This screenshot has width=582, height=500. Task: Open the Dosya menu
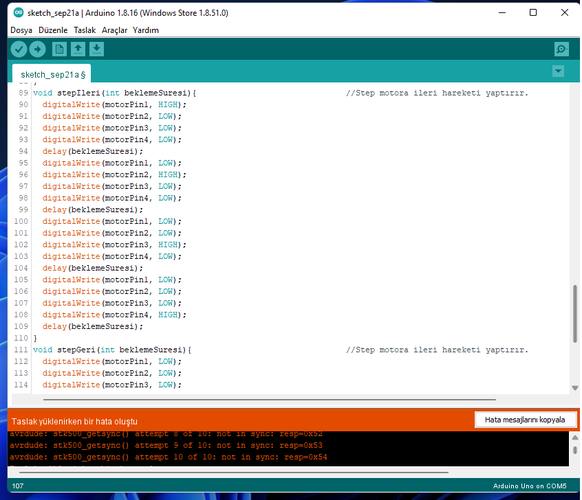[21, 30]
